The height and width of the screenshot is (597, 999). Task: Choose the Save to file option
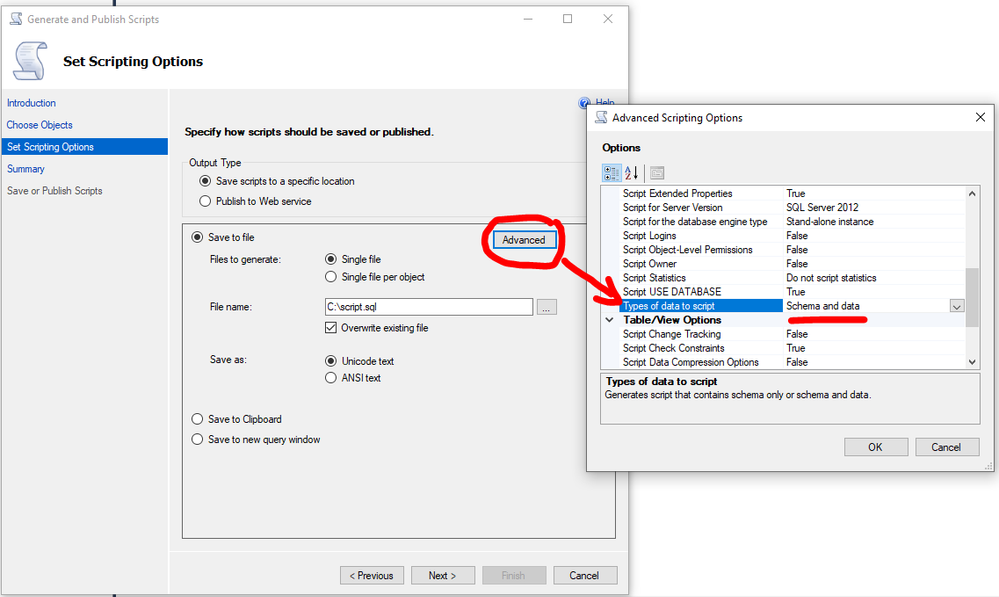tap(198, 237)
